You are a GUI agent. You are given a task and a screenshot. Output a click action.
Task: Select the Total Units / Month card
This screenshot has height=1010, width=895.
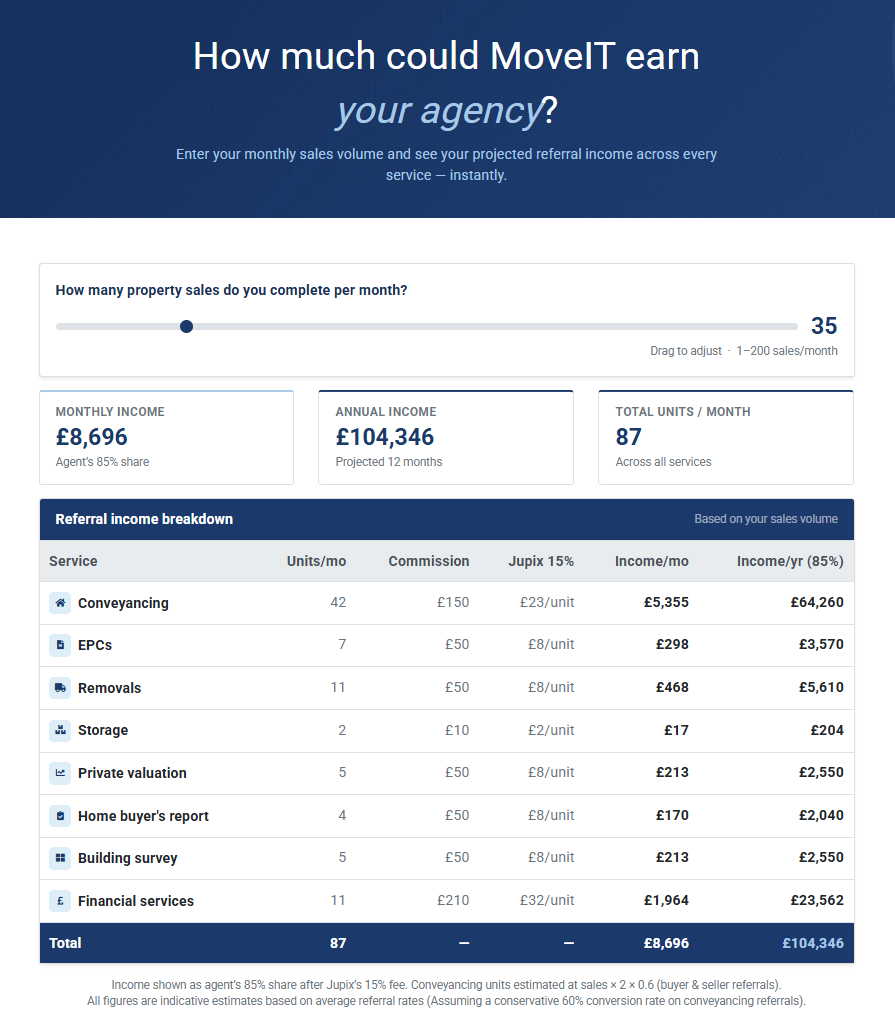tap(726, 437)
